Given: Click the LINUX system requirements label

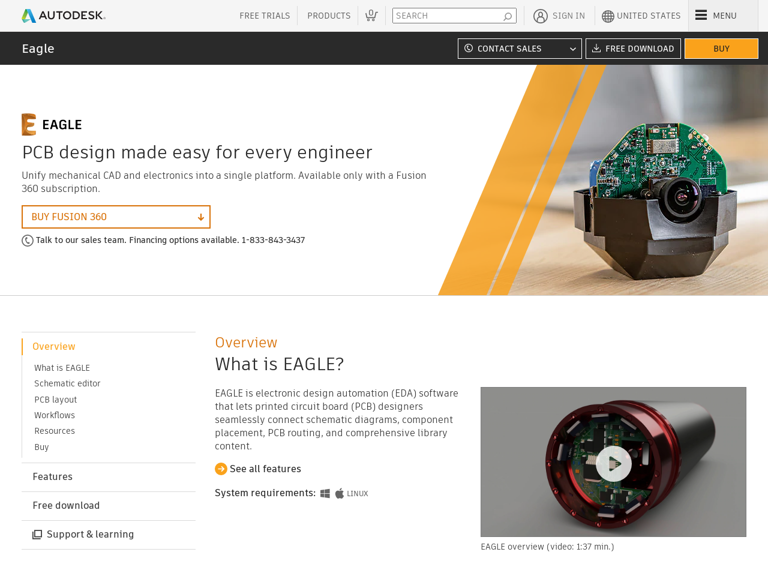Looking at the screenshot, I should (358, 494).
